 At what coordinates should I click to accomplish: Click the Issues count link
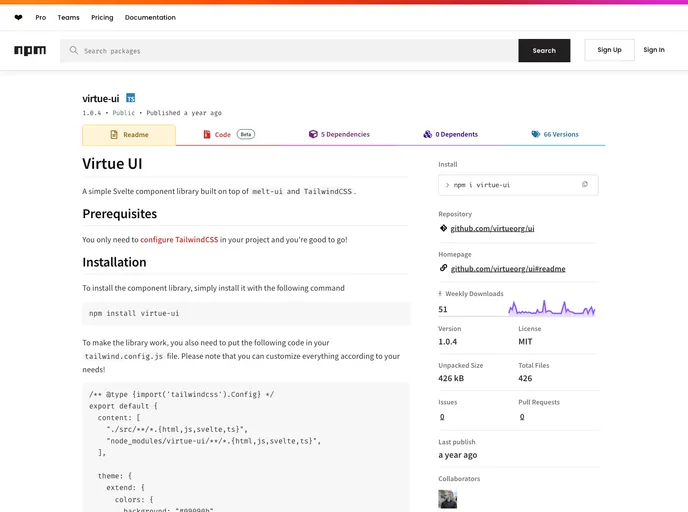click(442, 417)
